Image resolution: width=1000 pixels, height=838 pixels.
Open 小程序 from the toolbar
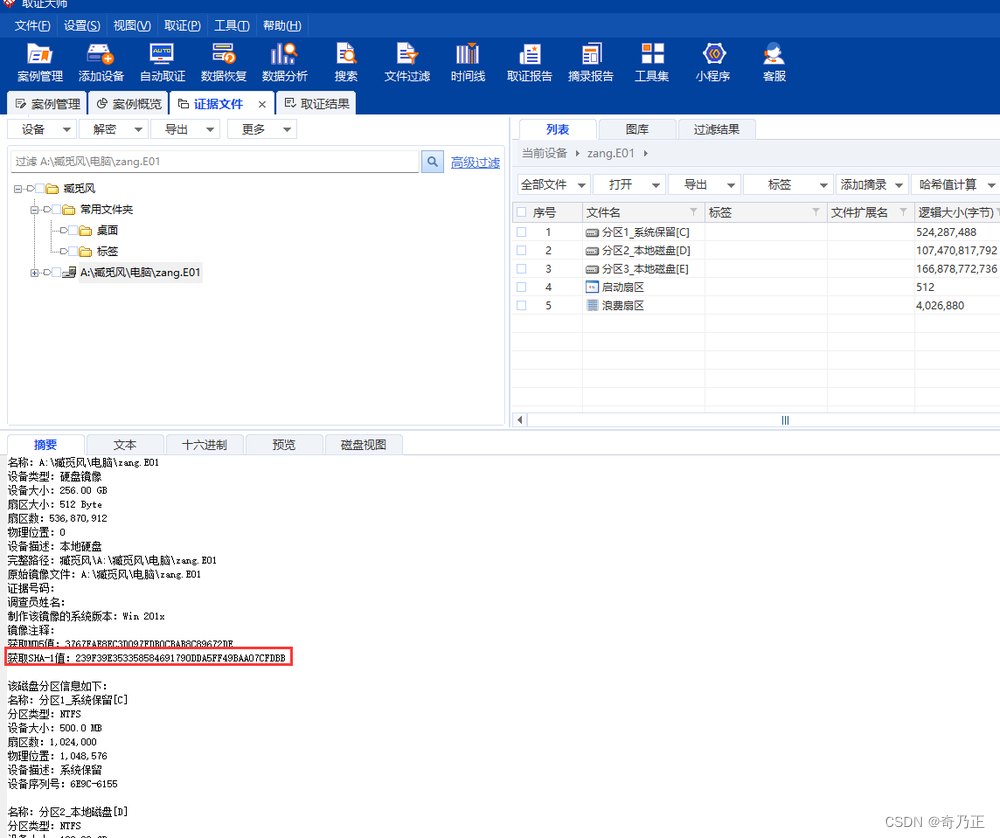pos(713,62)
